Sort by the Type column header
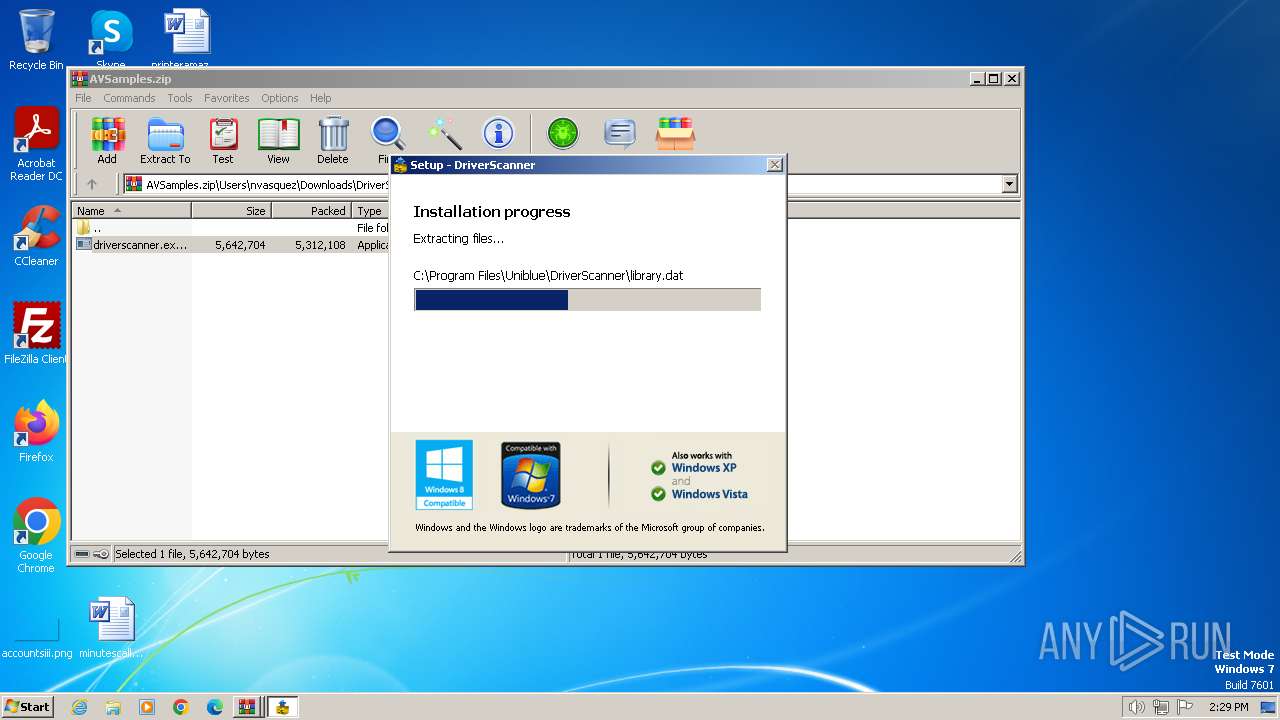The width and height of the screenshot is (1280, 720). point(370,211)
